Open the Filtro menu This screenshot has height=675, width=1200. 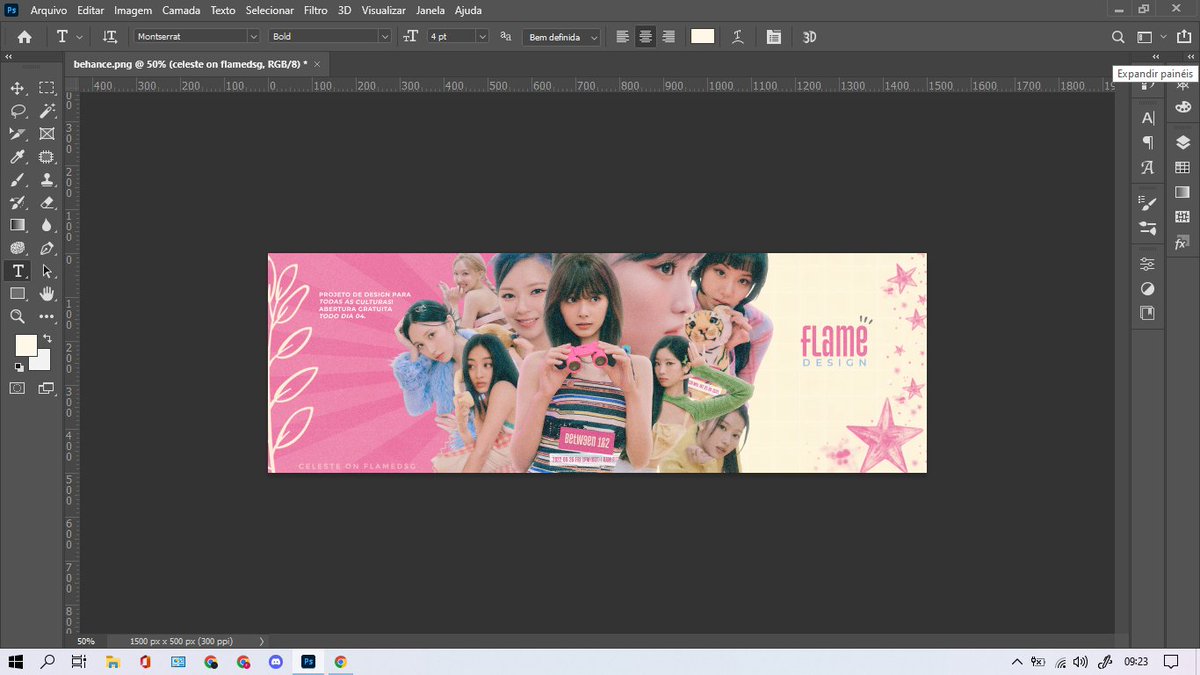pyautogui.click(x=315, y=10)
